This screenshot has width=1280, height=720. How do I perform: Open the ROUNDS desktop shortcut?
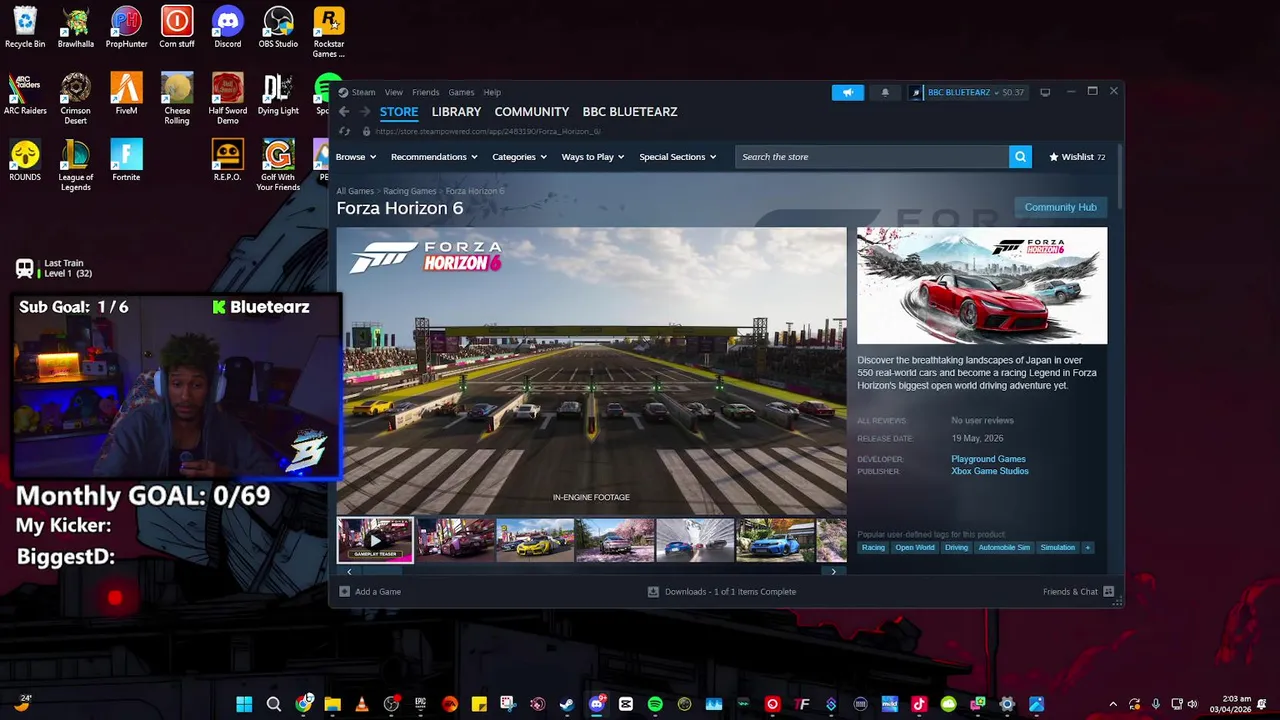coord(25,160)
